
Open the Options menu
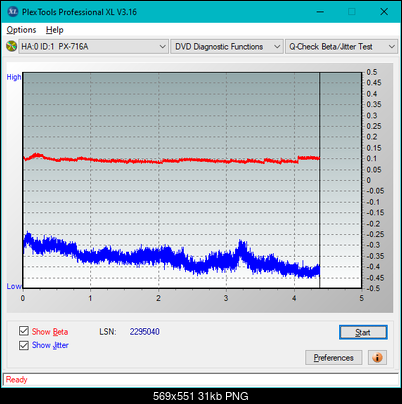[21, 30]
